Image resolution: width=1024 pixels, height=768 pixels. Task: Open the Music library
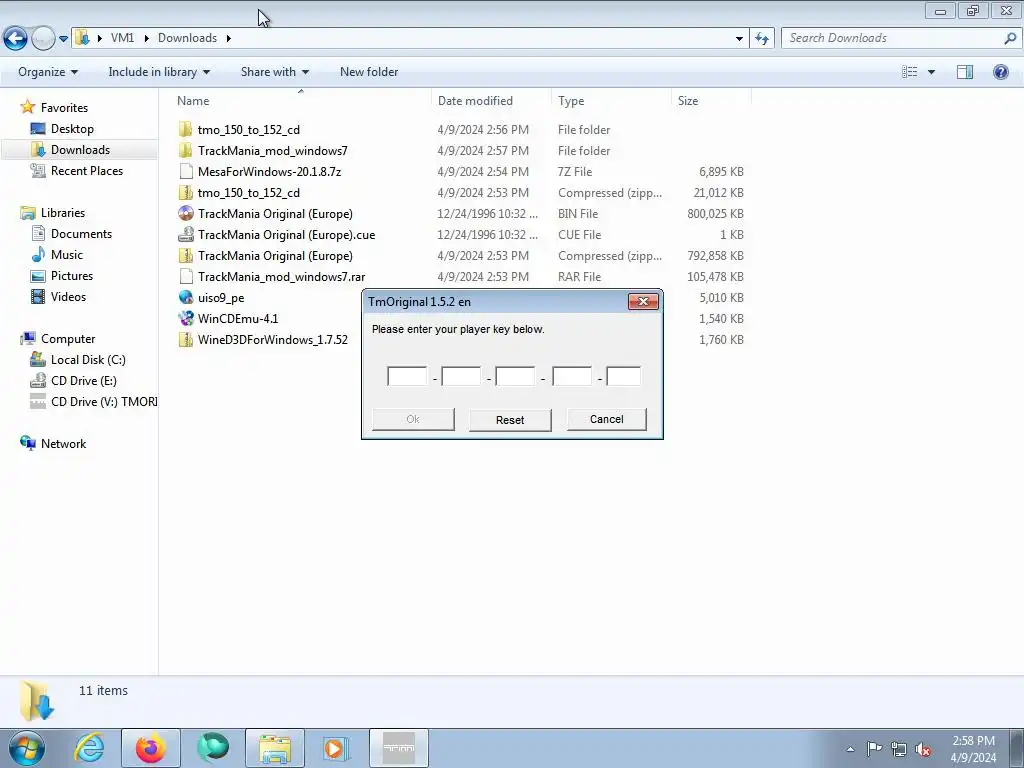coord(67,255)
